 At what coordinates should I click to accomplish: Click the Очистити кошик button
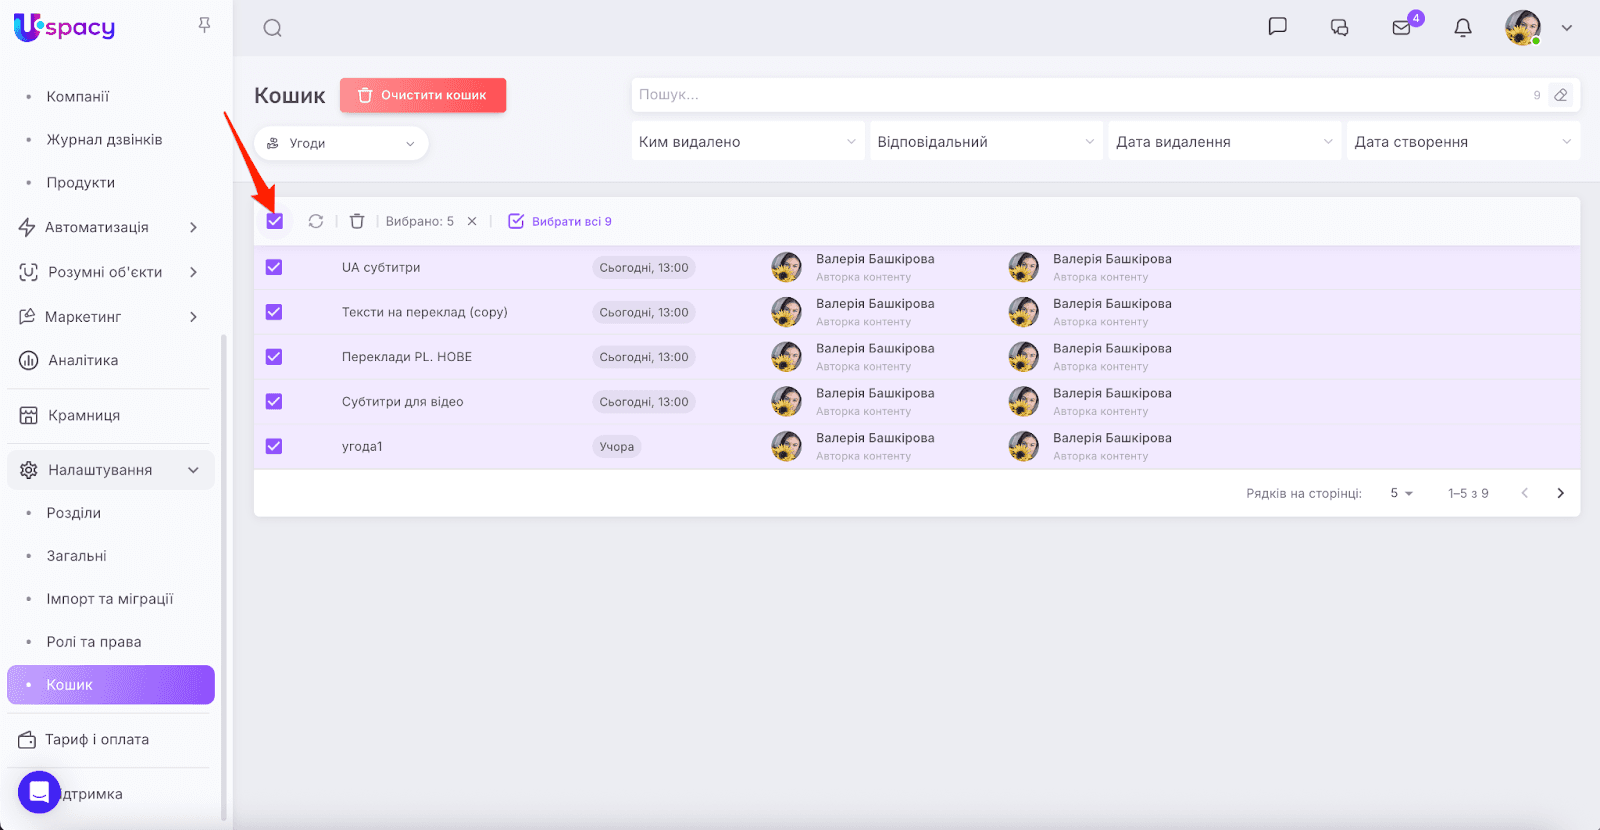pyautogui.click(x=423, y=95)
